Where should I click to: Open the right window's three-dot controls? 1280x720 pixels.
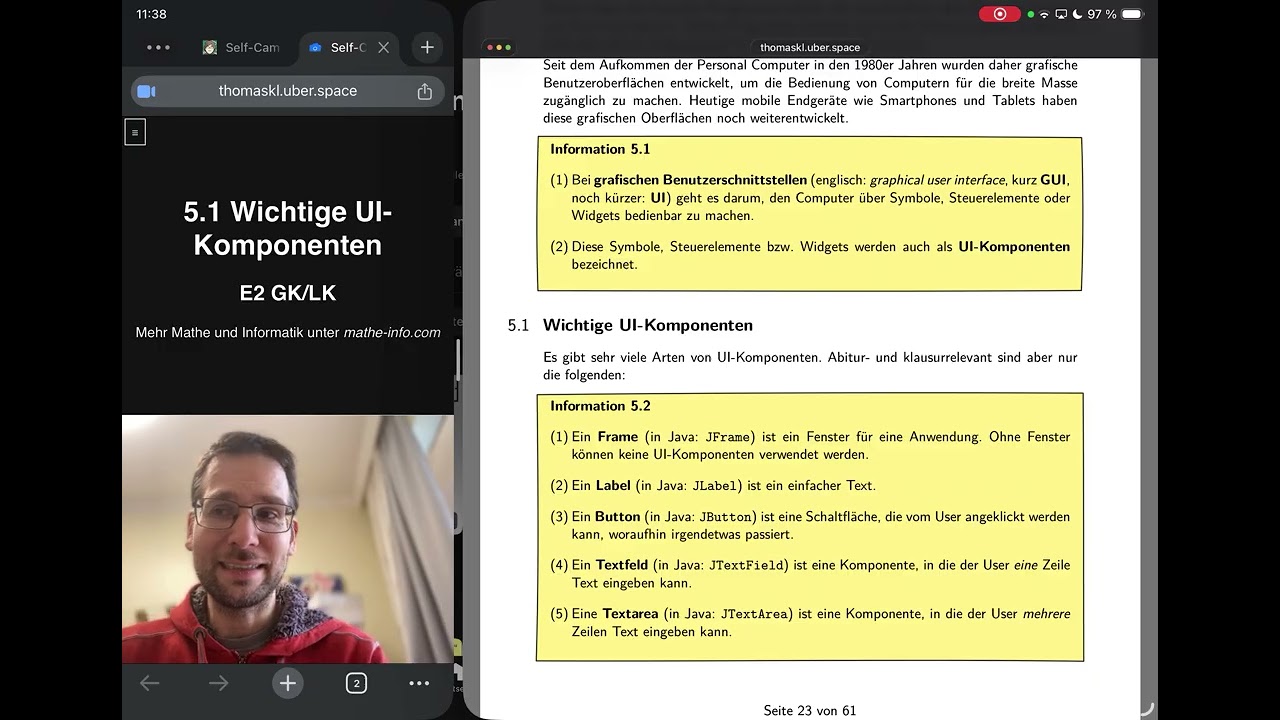[498, 47]
